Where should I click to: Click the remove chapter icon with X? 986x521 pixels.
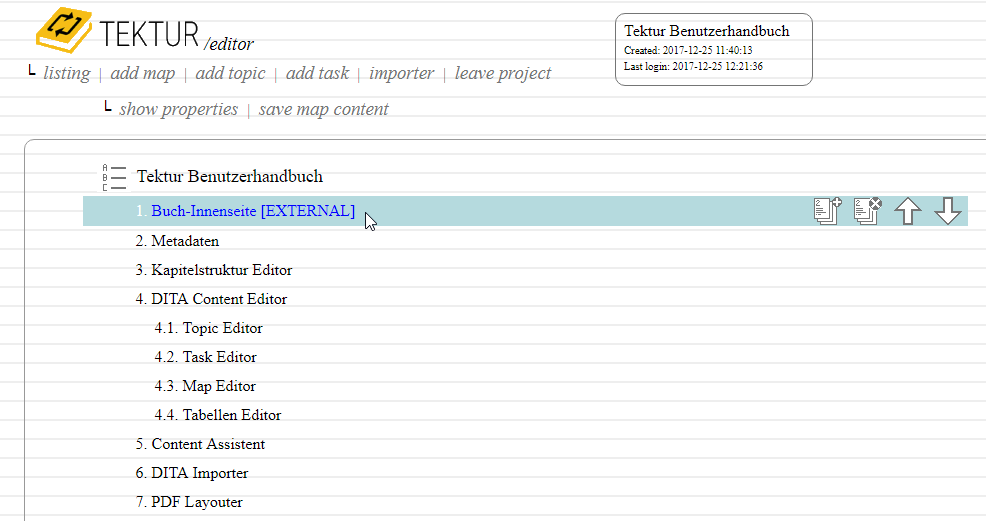tap(867, 211)
